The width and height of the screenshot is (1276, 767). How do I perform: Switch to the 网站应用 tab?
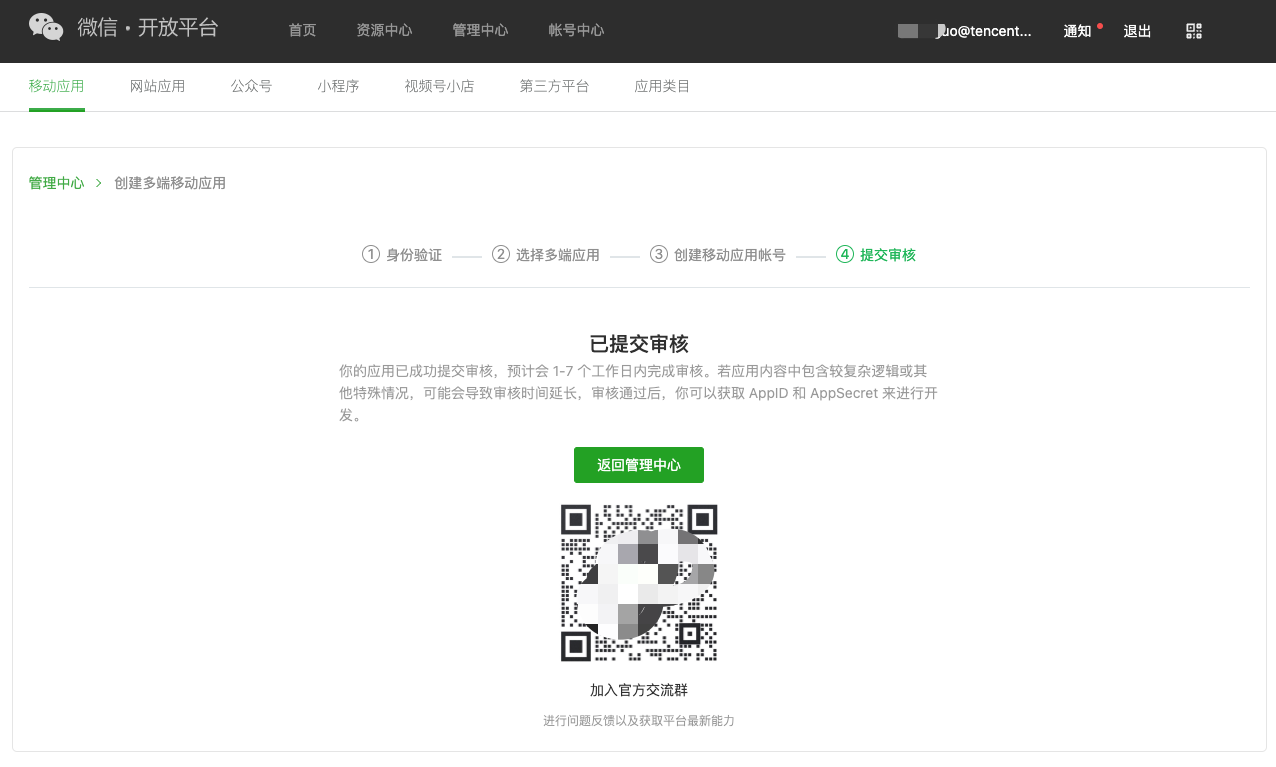158,86
